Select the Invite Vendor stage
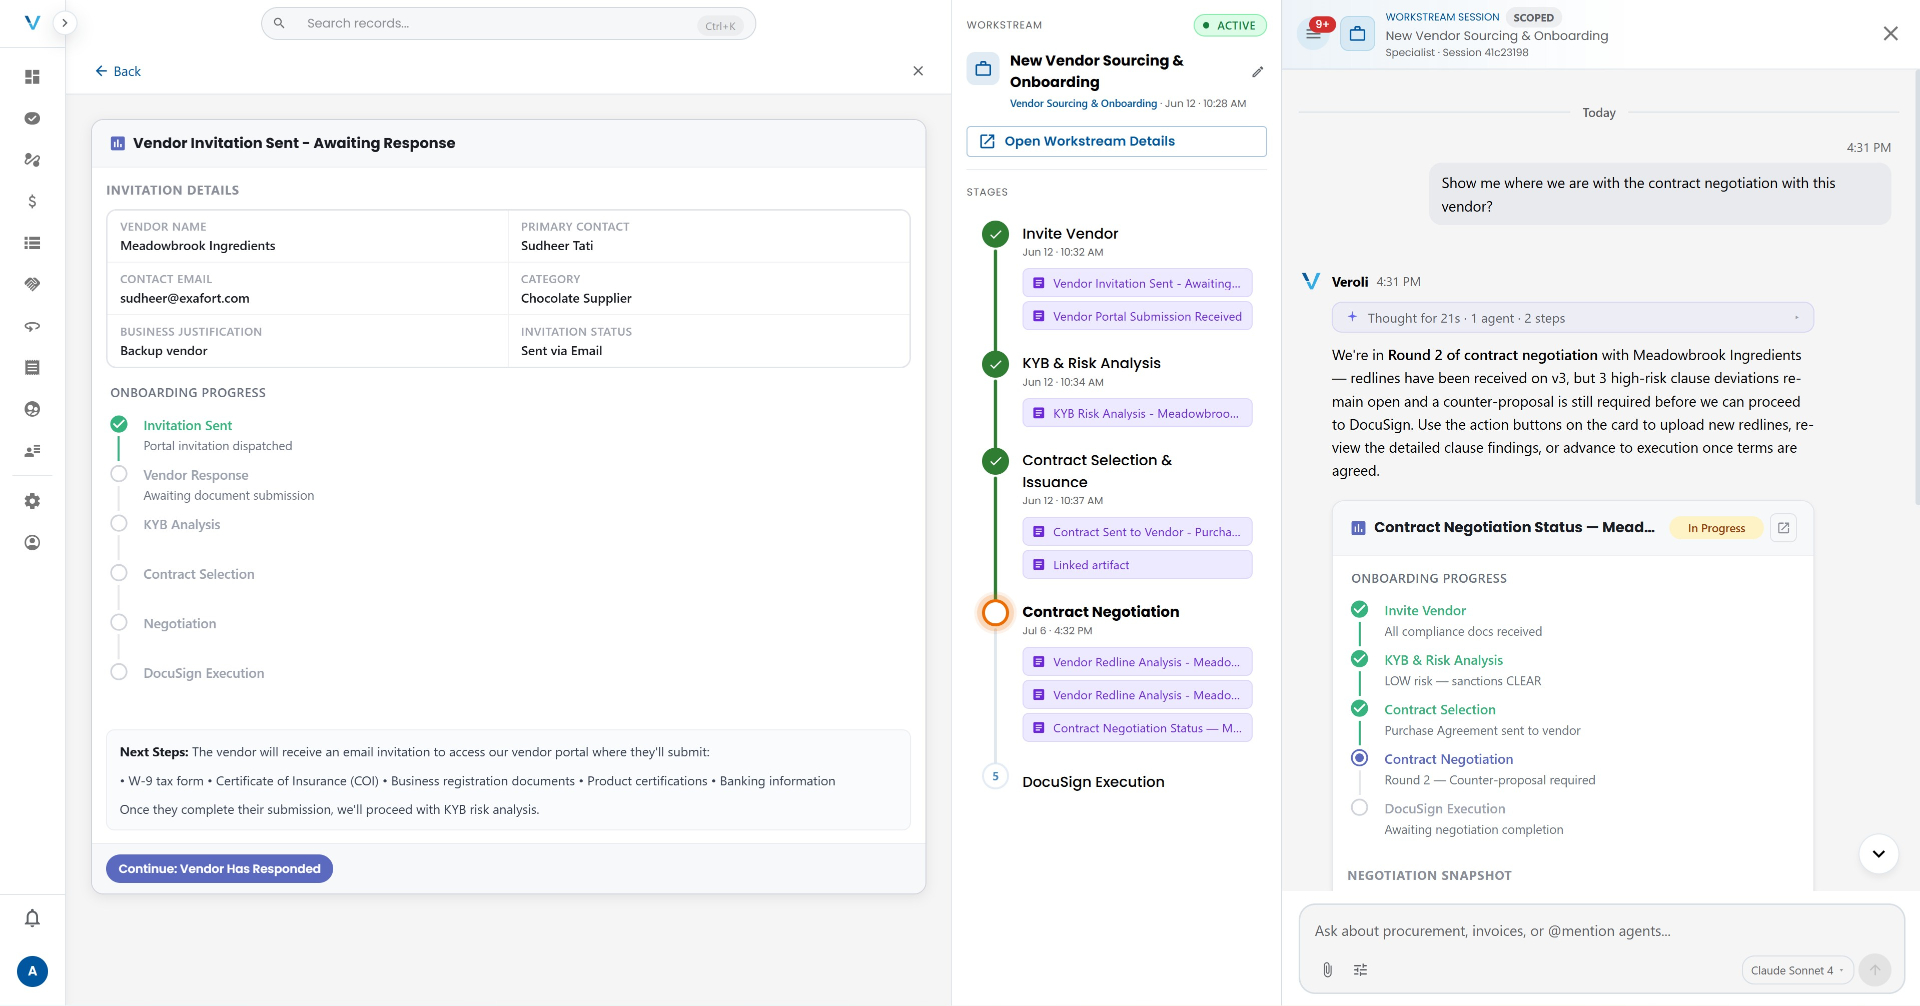 coord(1070,234)
